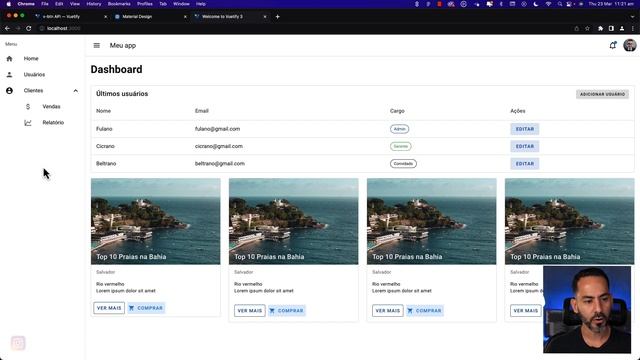Switch to the Welcome to Vuetify 3 tab

tap(230, 17)
